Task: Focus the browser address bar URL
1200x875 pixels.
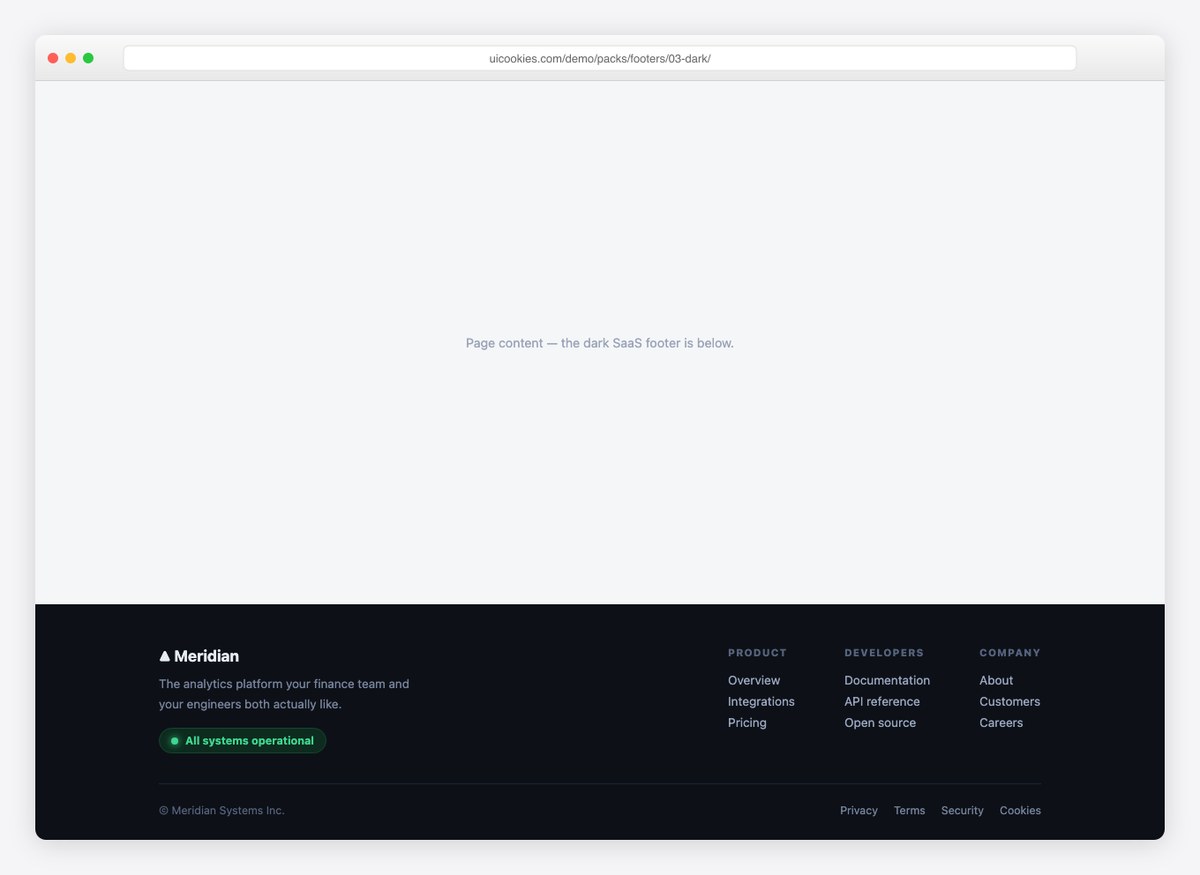Action: pos(600,58)
